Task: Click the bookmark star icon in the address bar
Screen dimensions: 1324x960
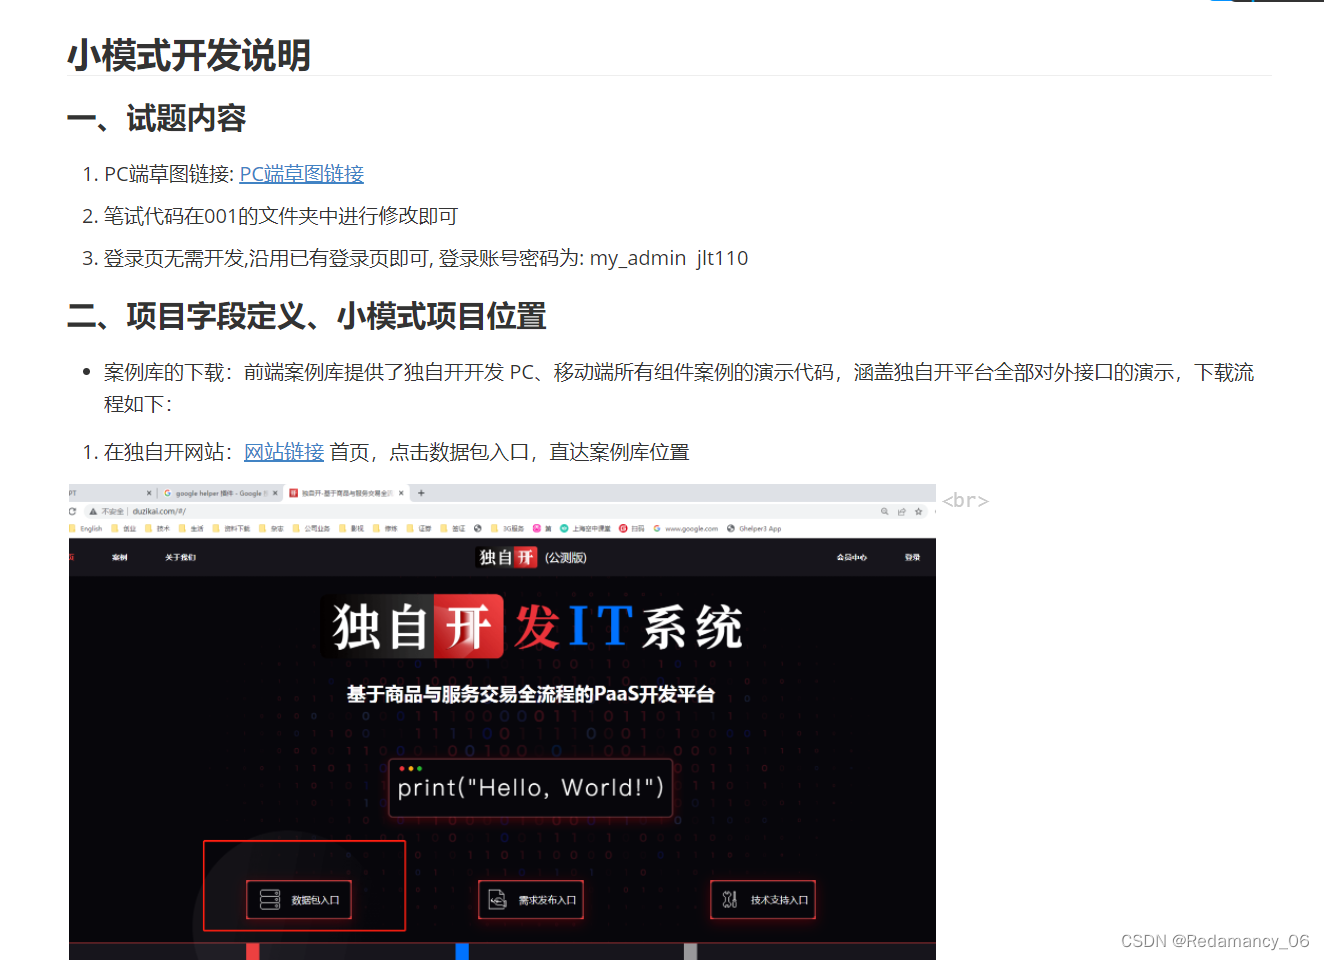Action: tap(918, 511)
